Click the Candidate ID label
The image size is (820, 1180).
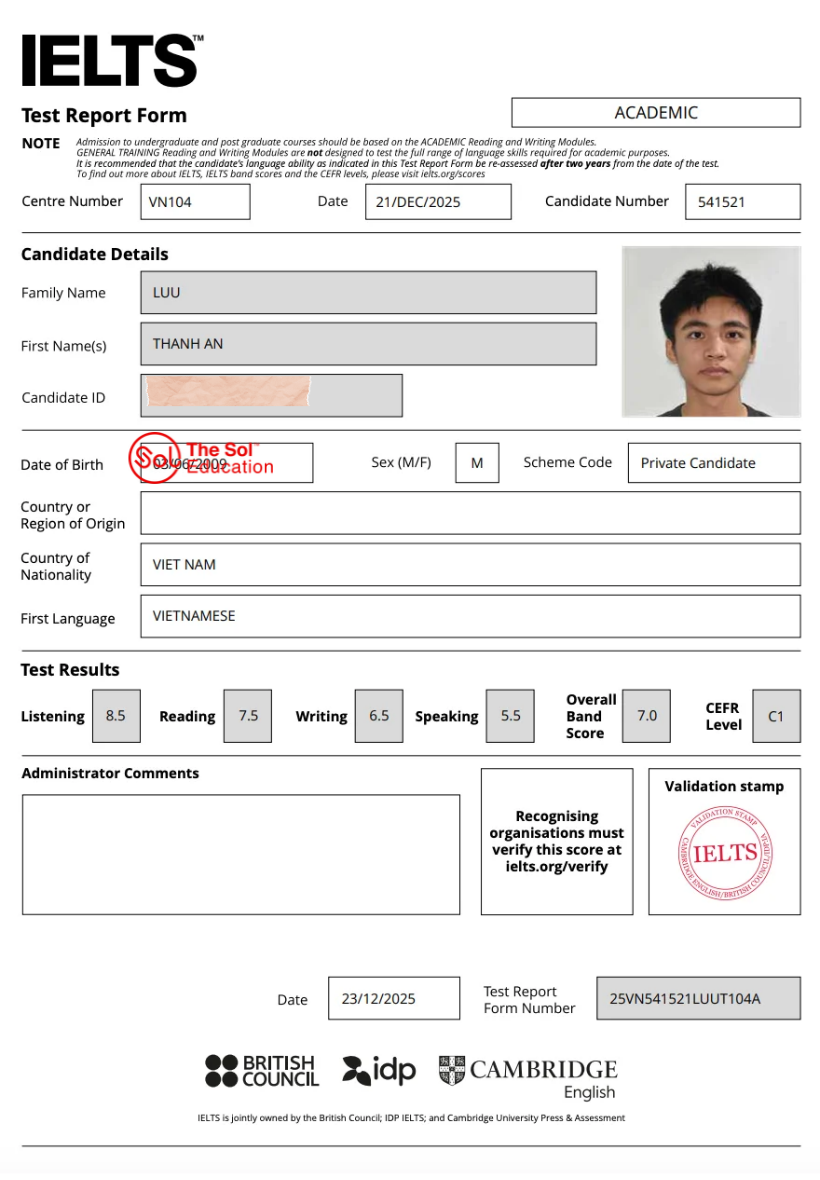63,398
